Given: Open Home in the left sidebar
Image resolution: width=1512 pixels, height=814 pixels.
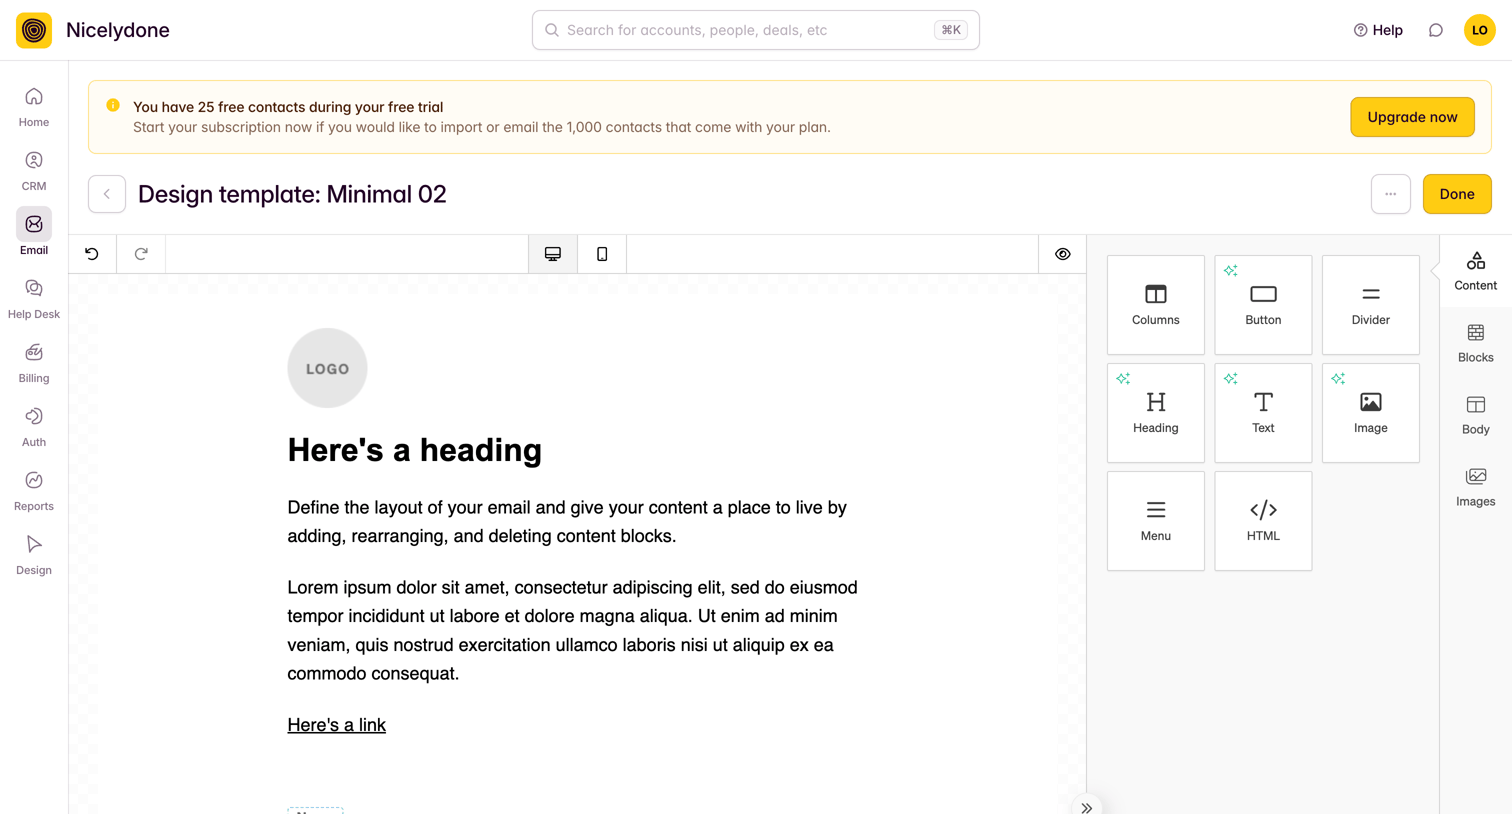Looking at the screenshot, I should pyautogui.click(x=34, y=107).
